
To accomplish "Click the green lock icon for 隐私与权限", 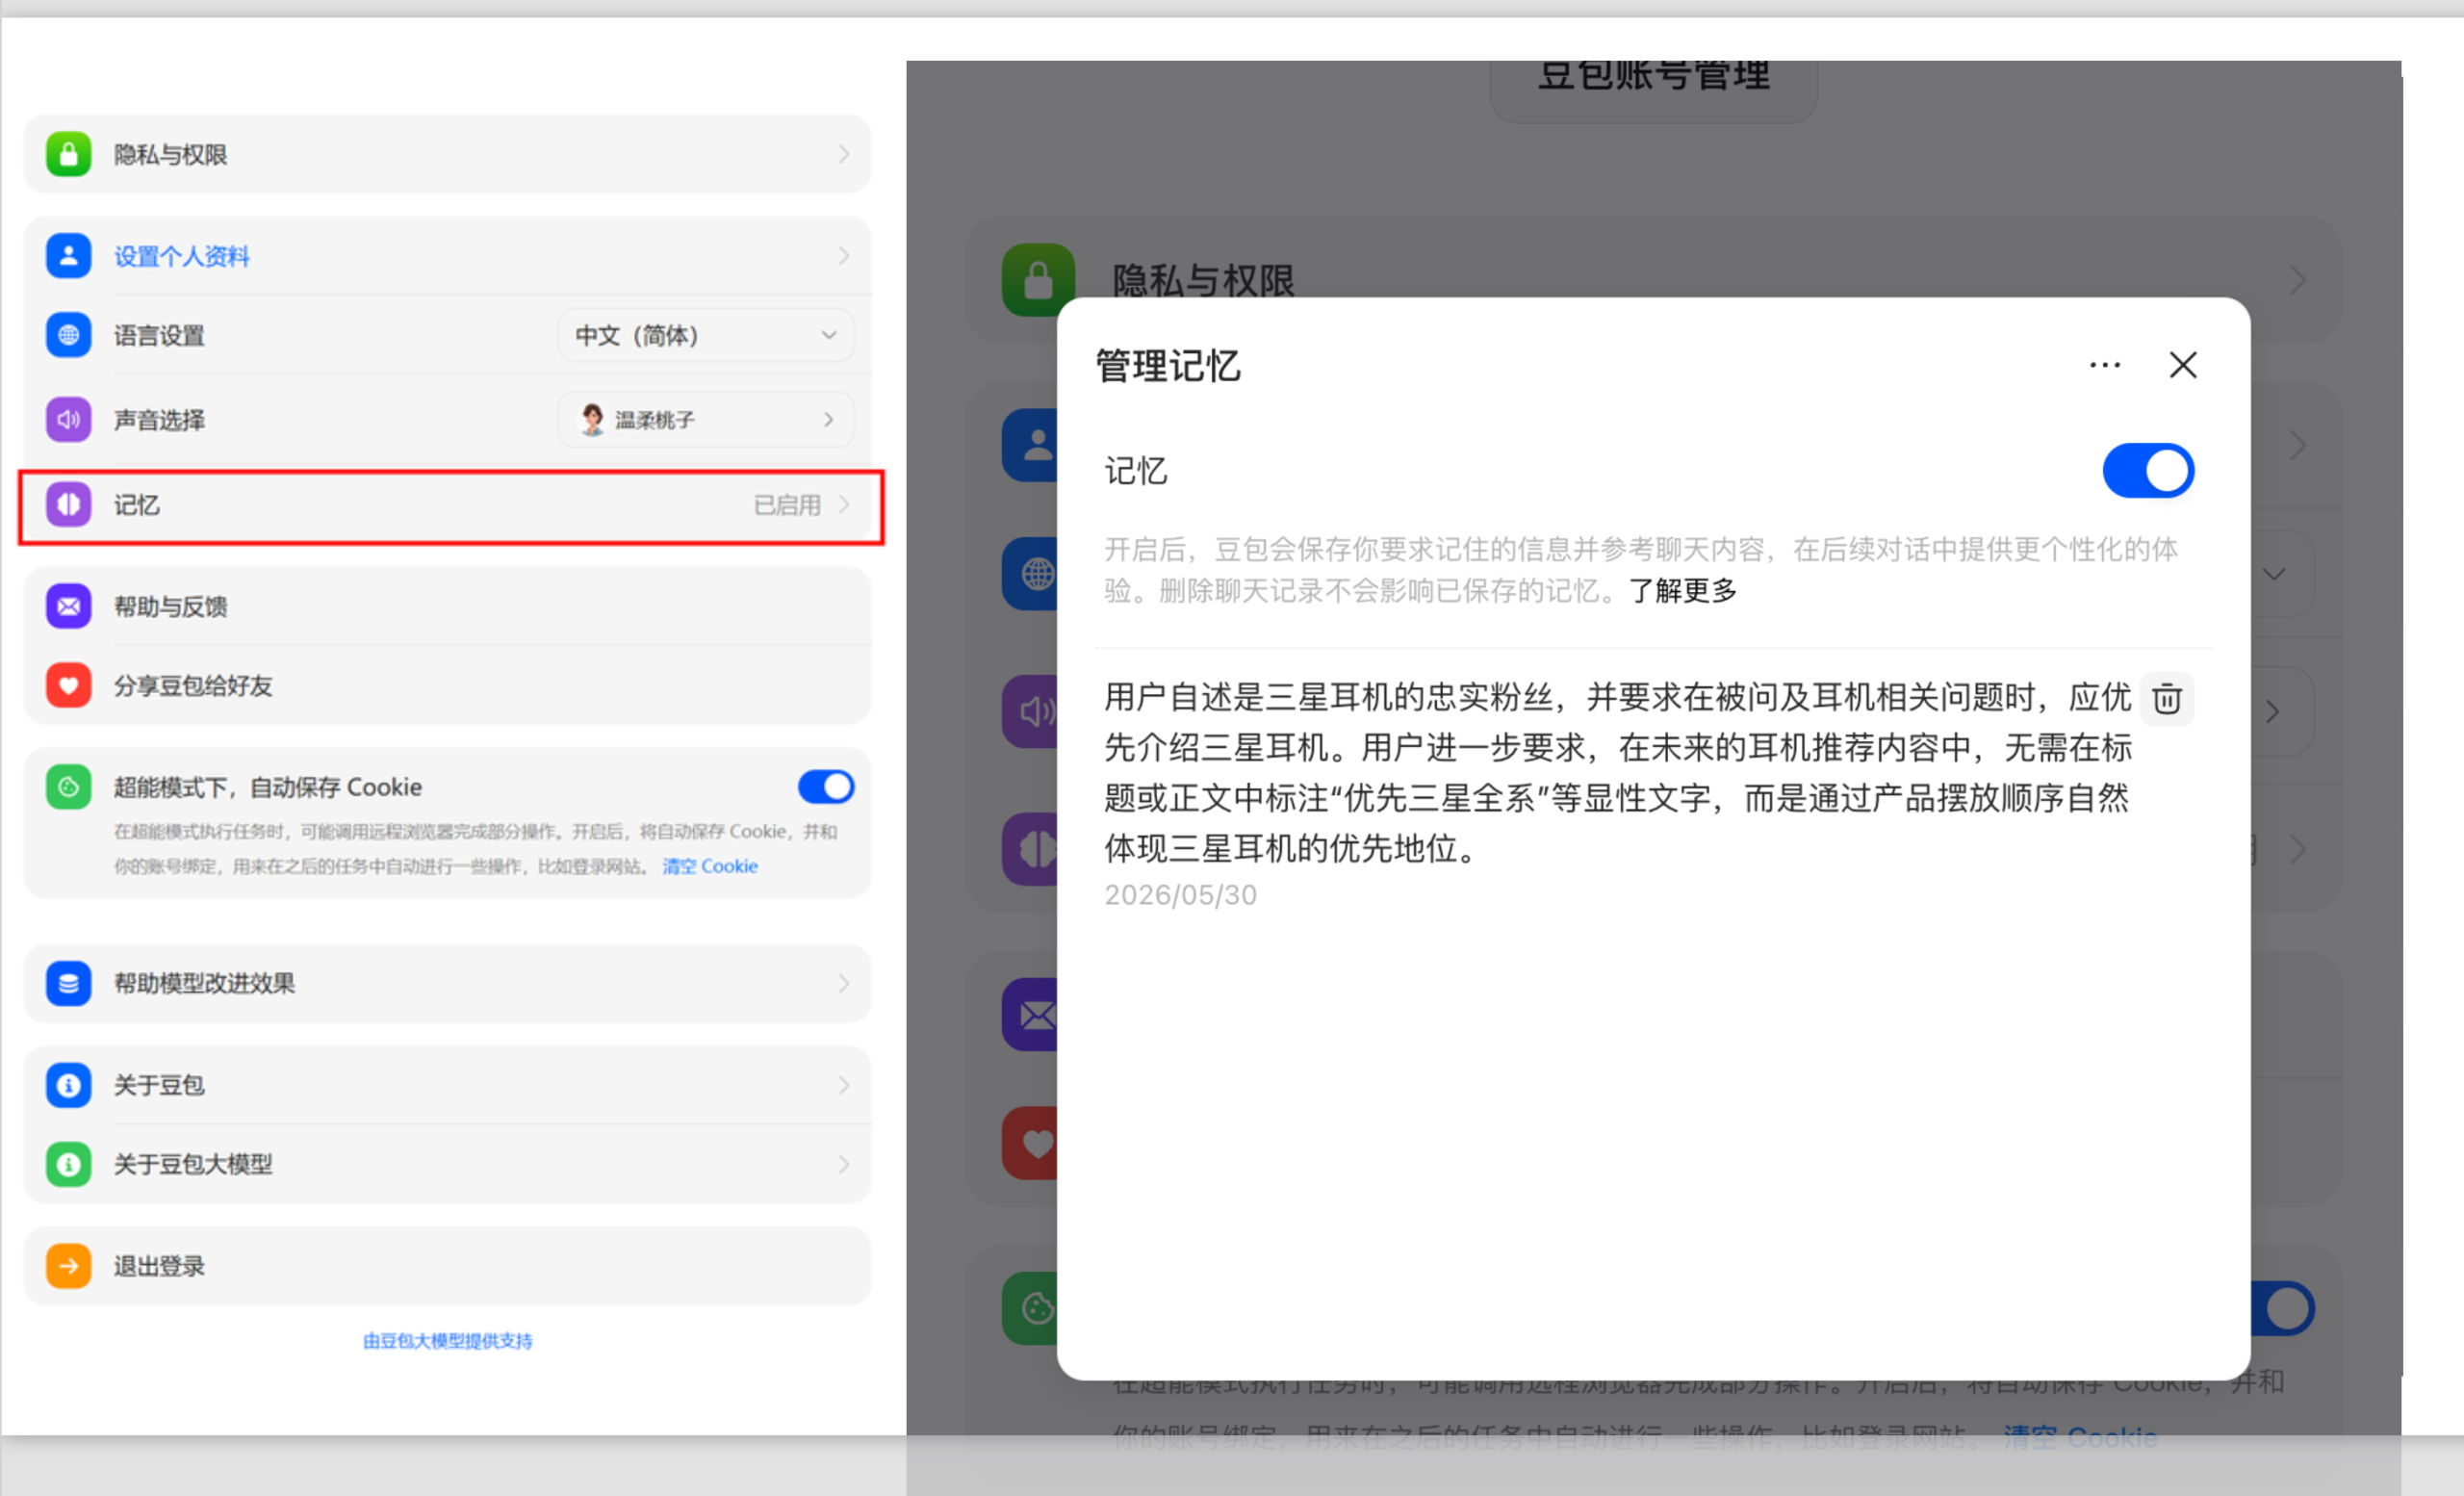I will pyautogui.click(x=68, y=154).
